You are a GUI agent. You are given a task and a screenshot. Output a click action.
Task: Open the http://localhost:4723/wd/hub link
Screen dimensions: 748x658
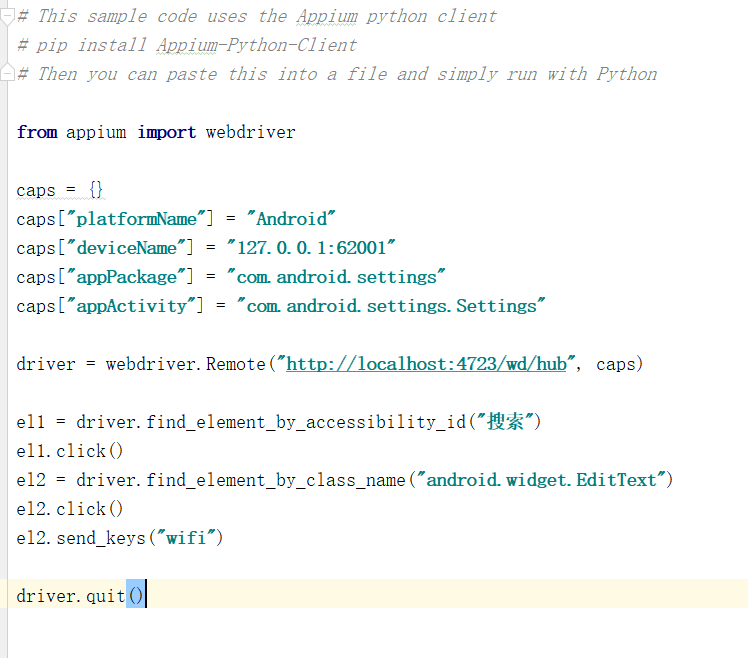pos(426,364)
